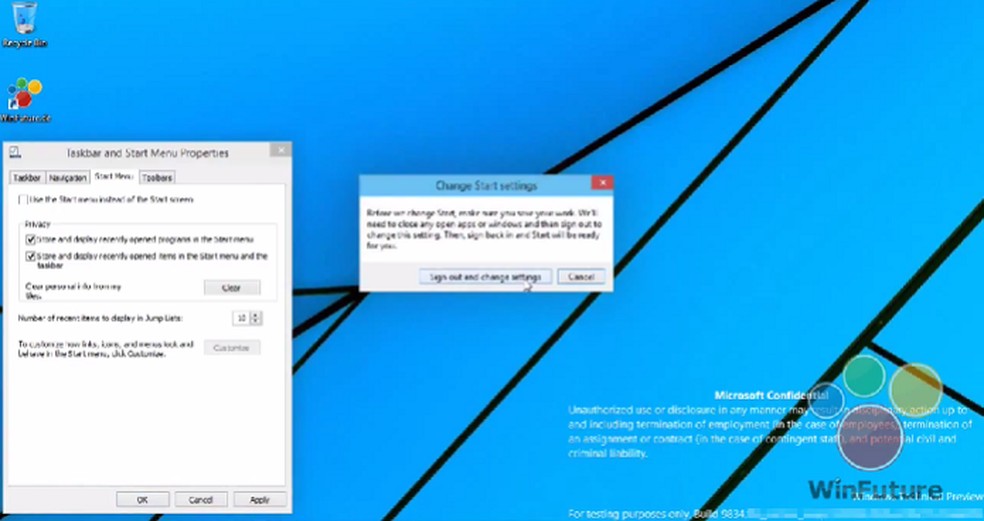
Task: Click the Jump Lists number field
Action: (241, 318)
